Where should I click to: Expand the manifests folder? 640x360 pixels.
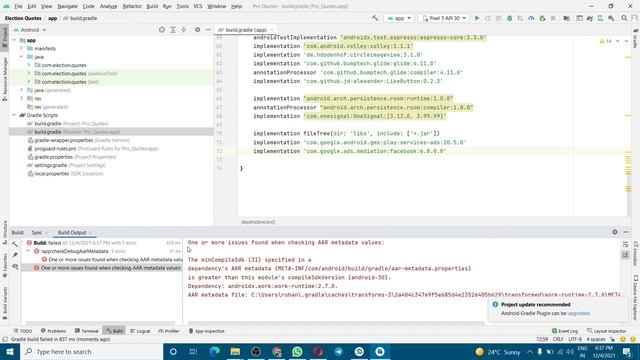pyautogui.click(x=22, y=48)
